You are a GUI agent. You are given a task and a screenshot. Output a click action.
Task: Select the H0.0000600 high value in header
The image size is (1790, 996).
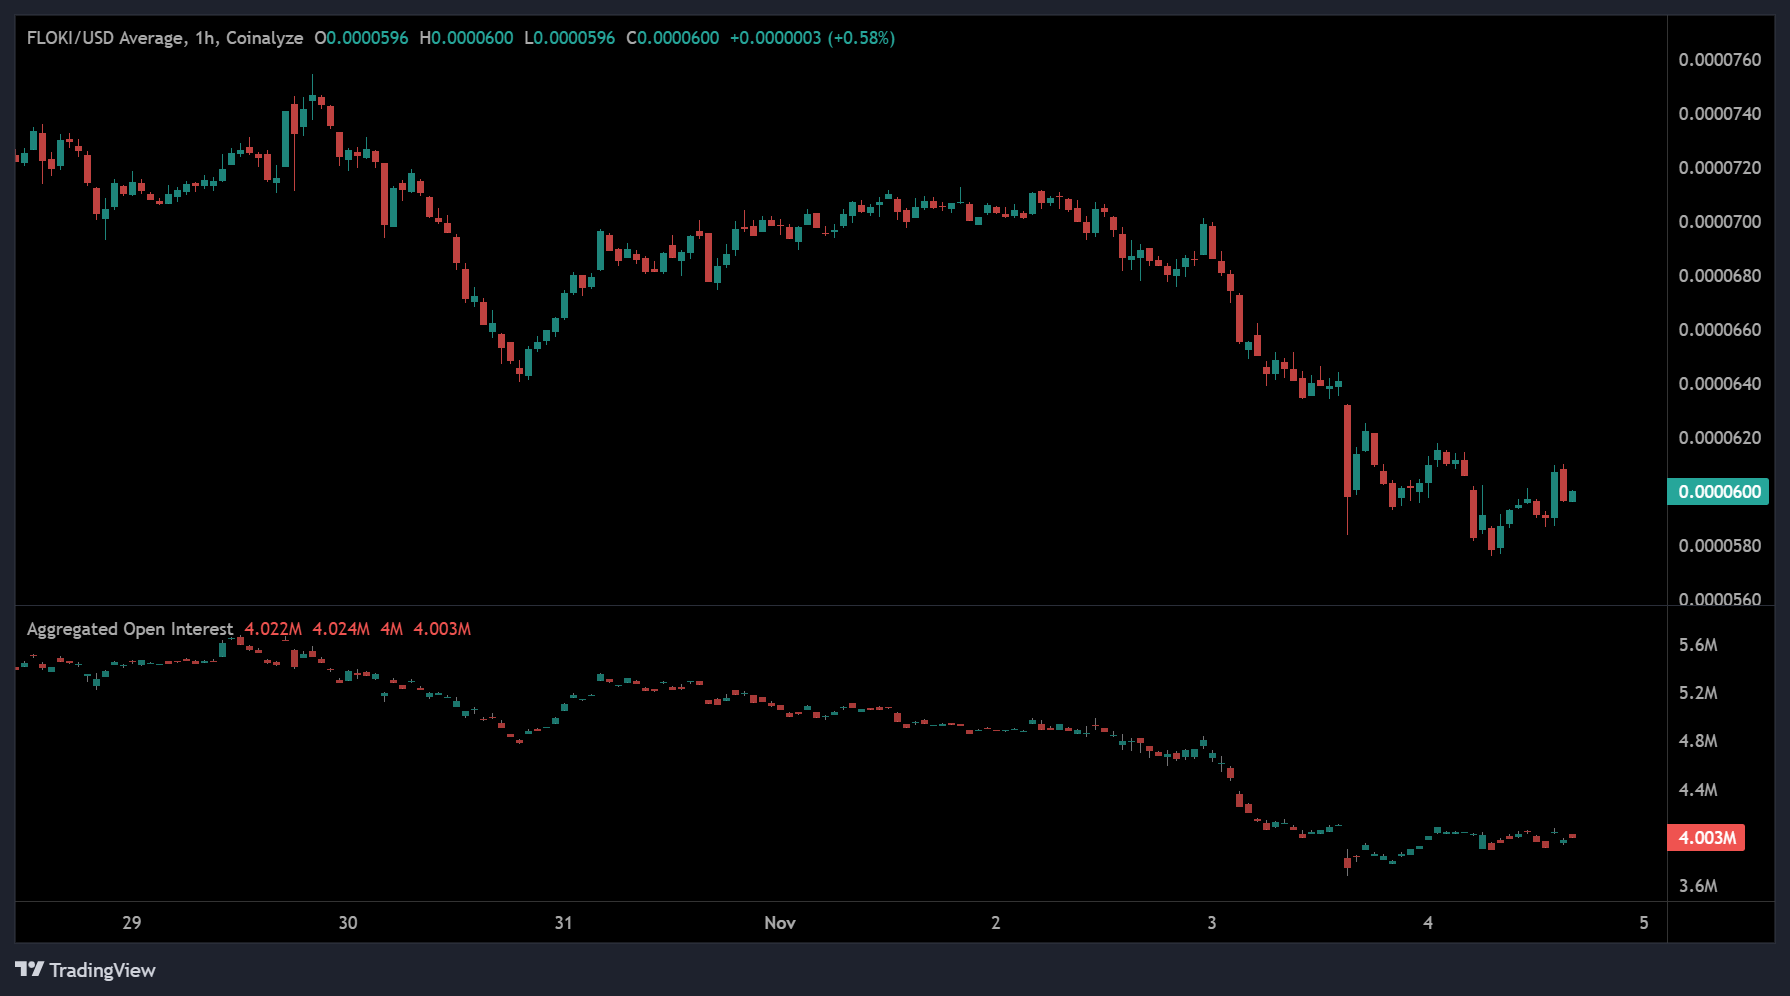[x=466, y=38]
